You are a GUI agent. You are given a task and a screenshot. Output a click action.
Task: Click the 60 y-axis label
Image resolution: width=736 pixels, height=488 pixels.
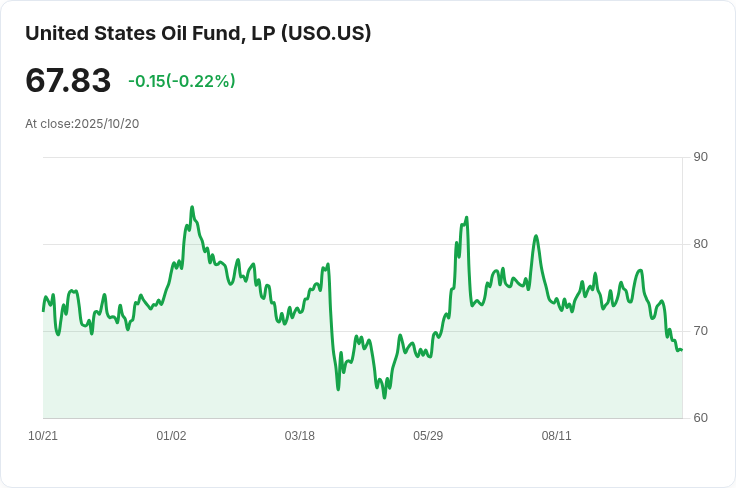pyautogui.click(x=700, y=418)
